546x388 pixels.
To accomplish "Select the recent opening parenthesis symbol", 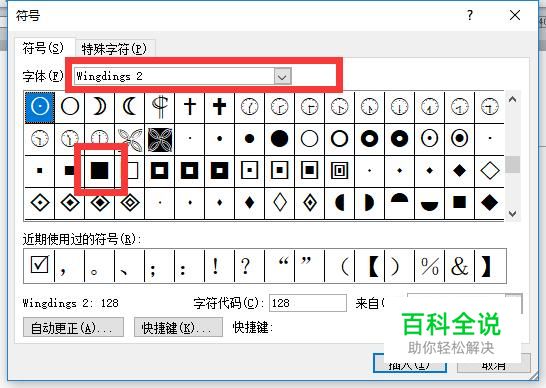I will pos(340,266).
